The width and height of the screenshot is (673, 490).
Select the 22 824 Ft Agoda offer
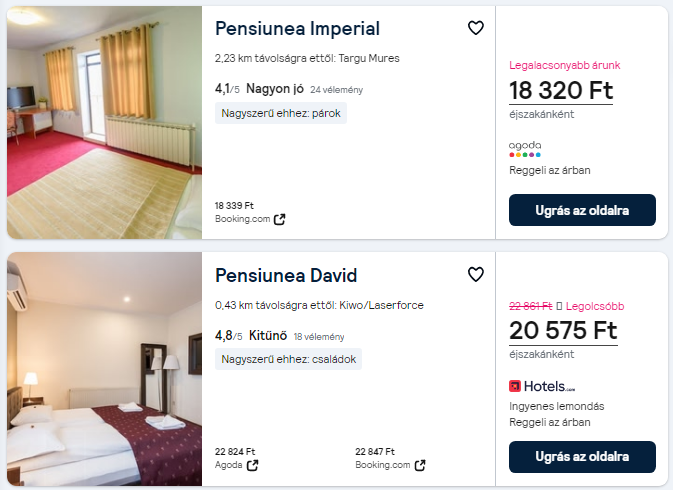pos(237,458)
